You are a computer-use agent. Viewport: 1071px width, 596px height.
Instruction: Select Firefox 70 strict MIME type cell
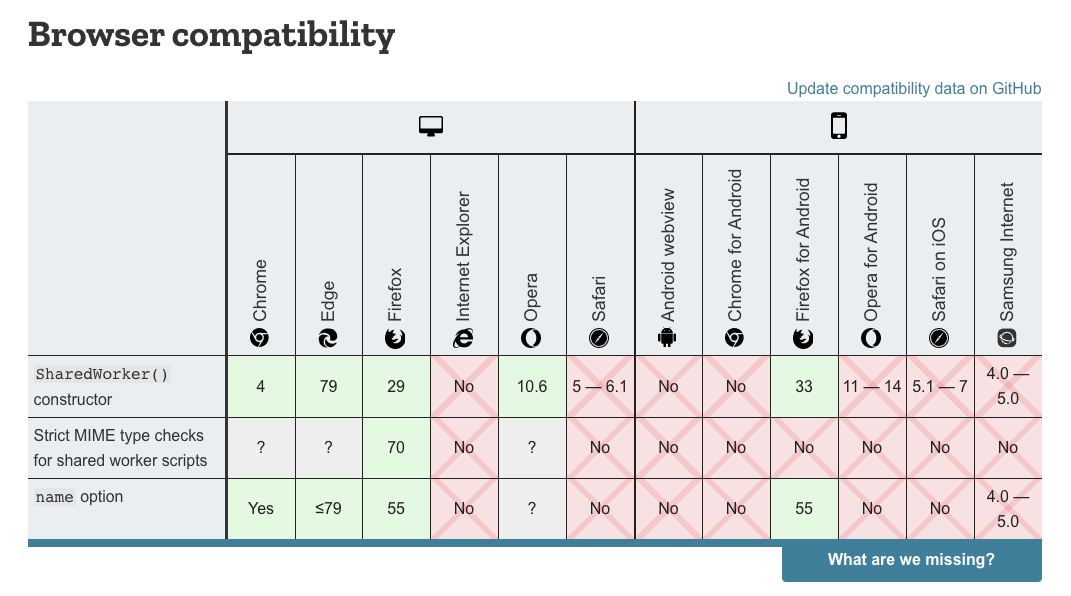tap(396, 448)
